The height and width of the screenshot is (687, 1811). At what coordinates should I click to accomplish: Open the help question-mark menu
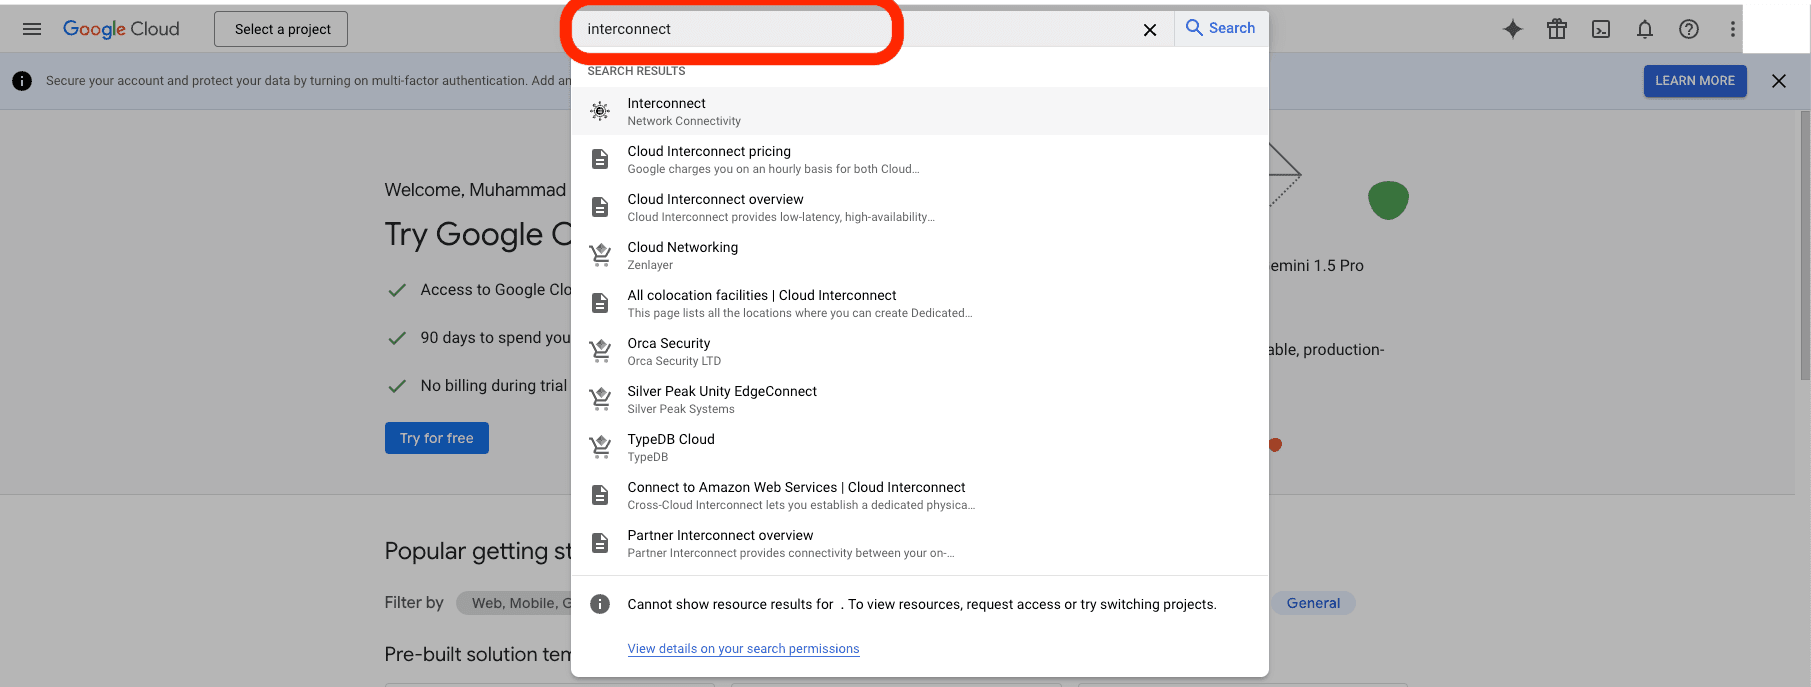[1689, 29]
